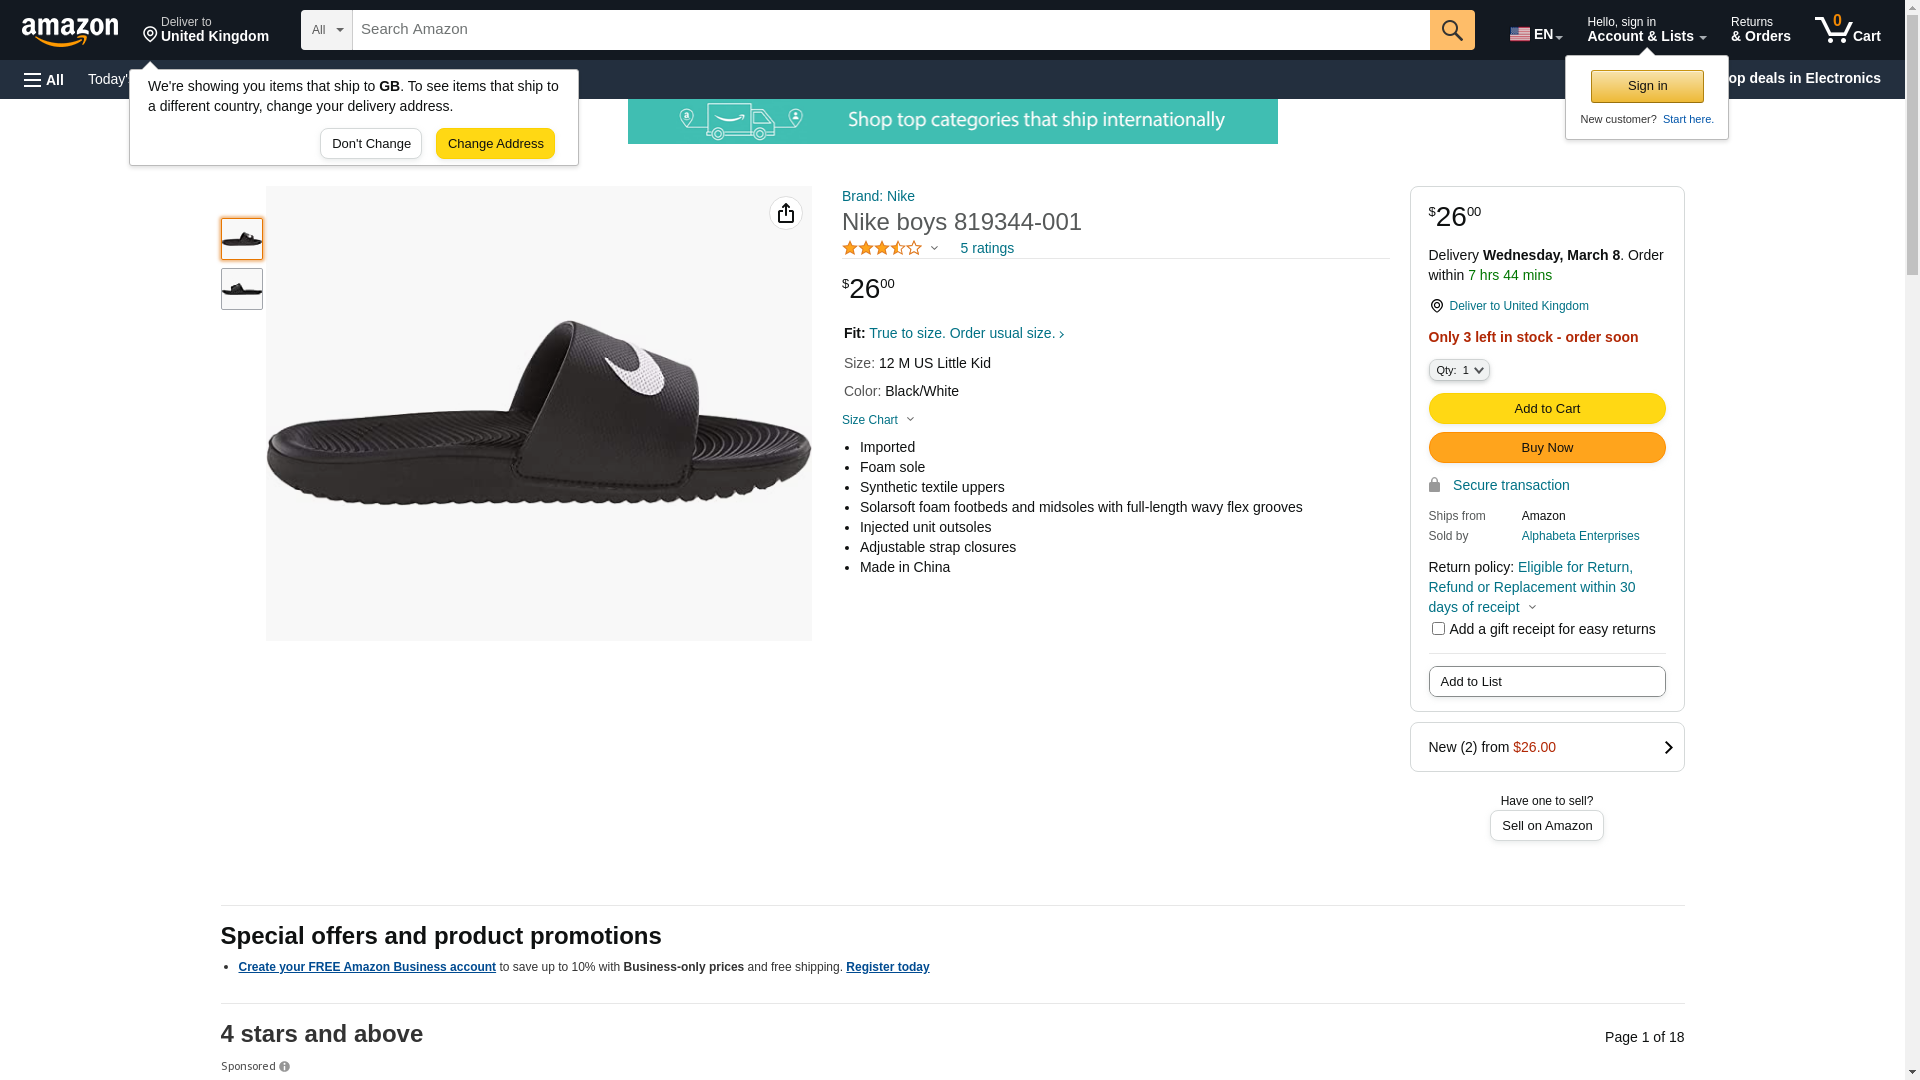
Task: Click the Change Address button
Action: 495,143
